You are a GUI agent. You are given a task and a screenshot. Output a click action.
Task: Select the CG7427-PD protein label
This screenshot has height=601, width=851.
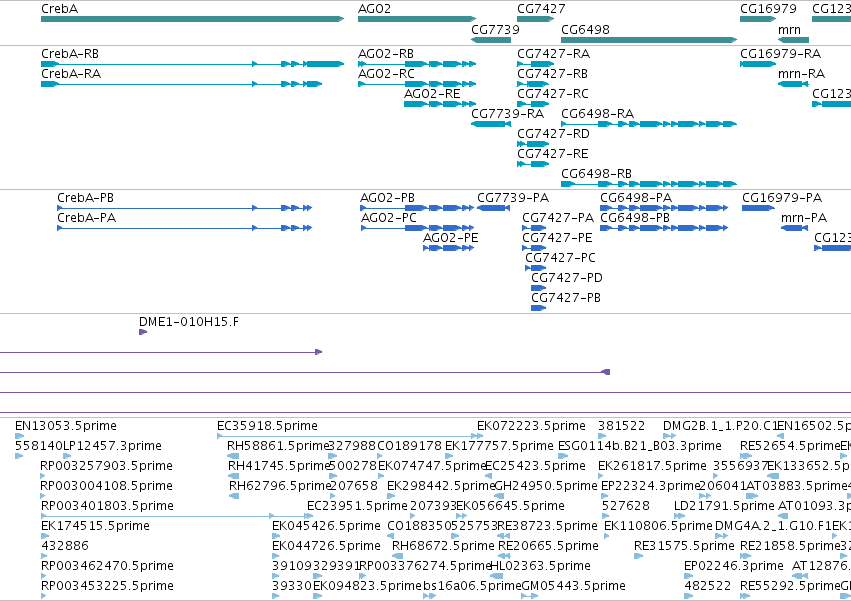[x=567, y=277]
